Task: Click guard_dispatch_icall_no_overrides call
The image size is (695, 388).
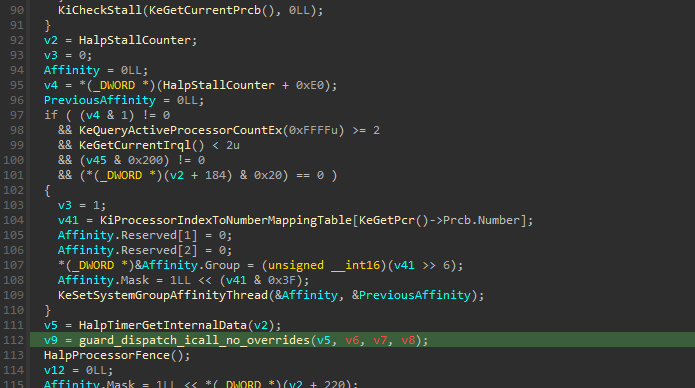Action: tap(195, 340)
